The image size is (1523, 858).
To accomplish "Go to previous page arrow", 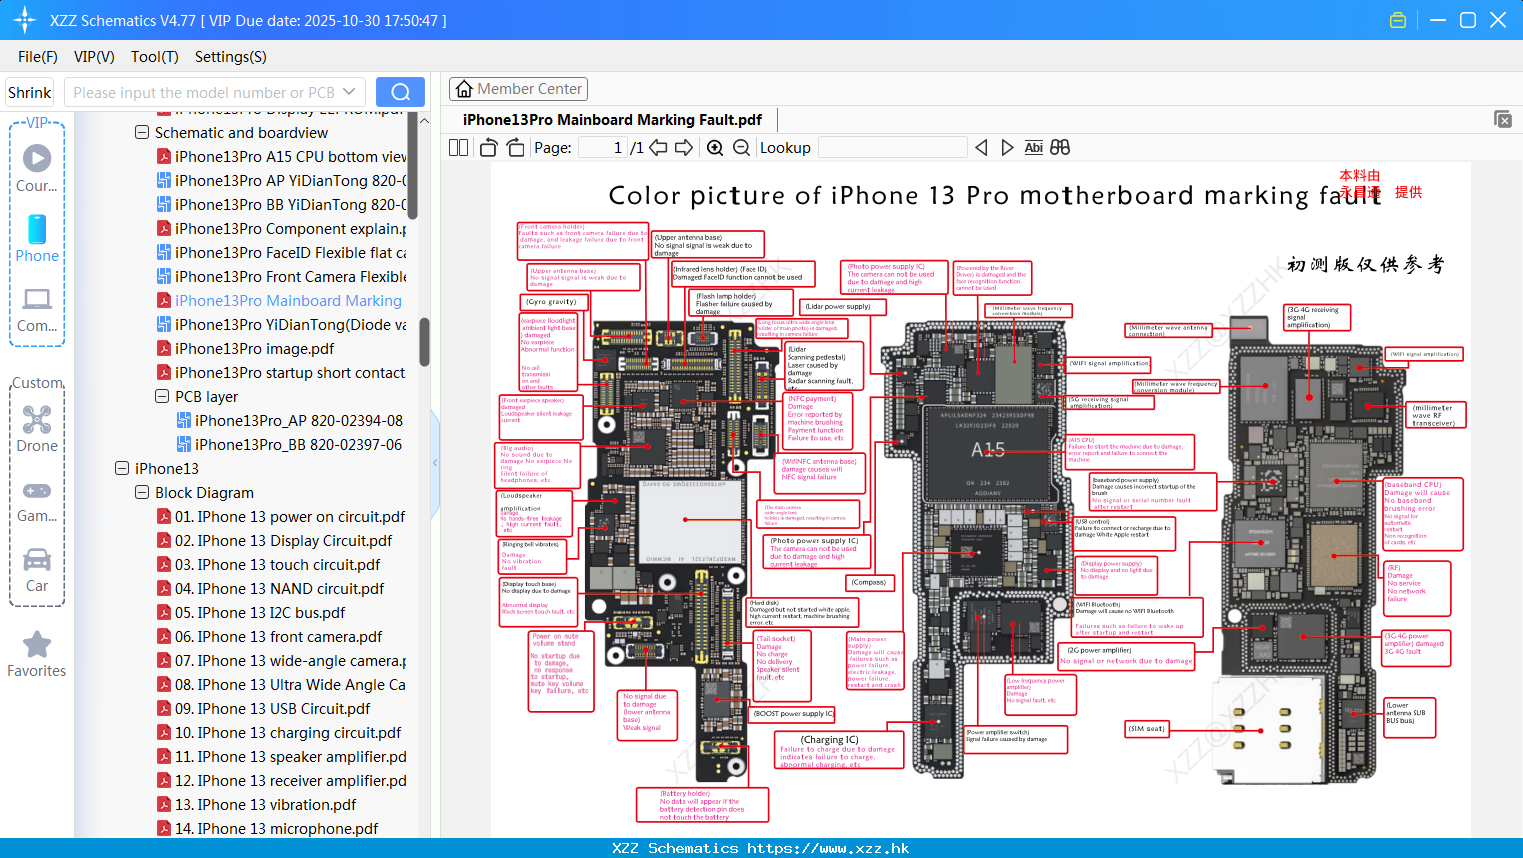I will pos(658,147).
